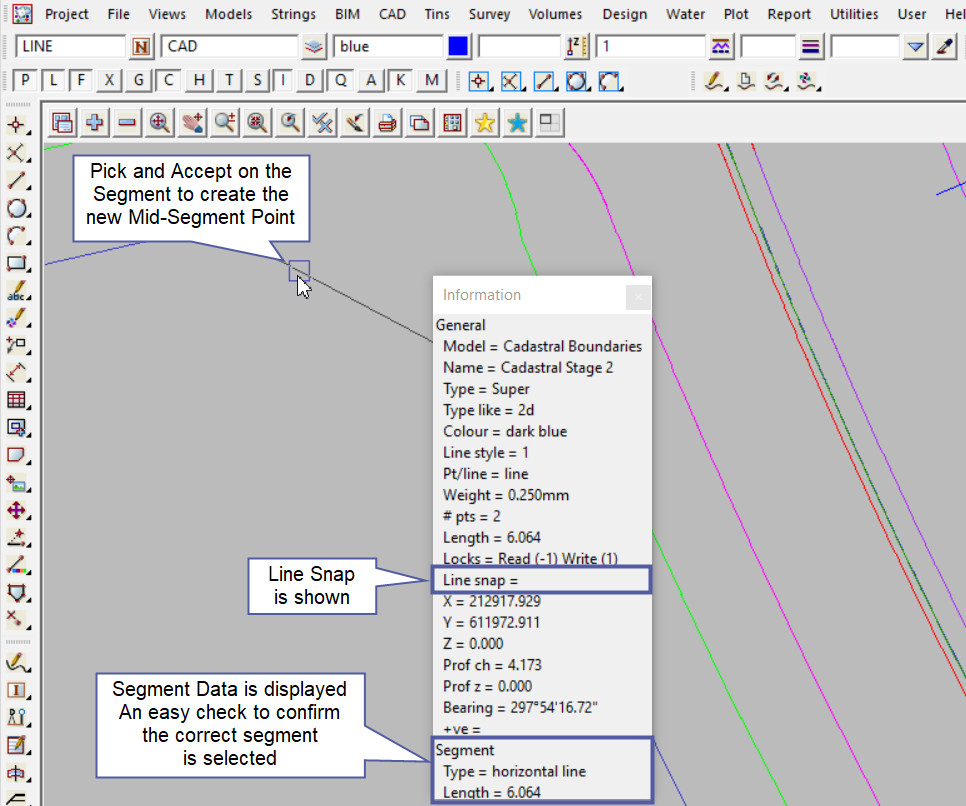966x806 pixels.
Task: Click the blue colour swatch
Action: 458,46
